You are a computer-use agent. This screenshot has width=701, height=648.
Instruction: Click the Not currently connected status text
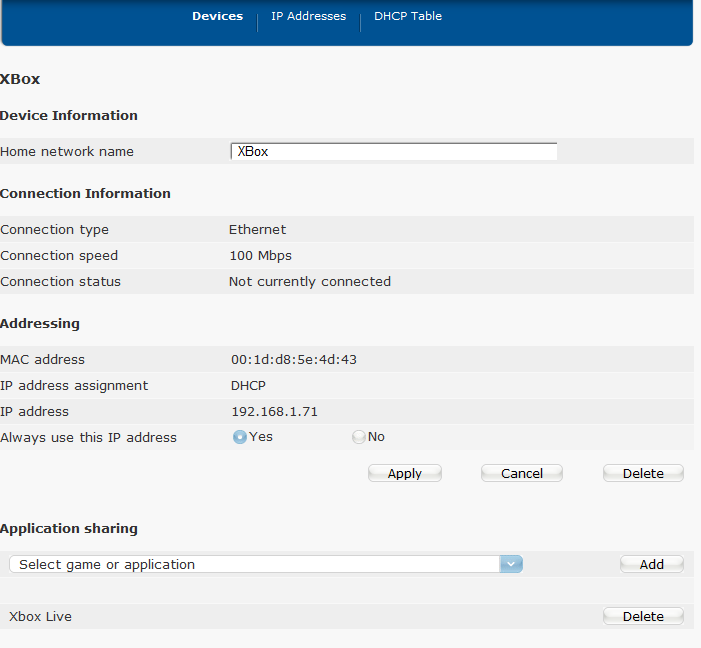click(x=309, y=282)
